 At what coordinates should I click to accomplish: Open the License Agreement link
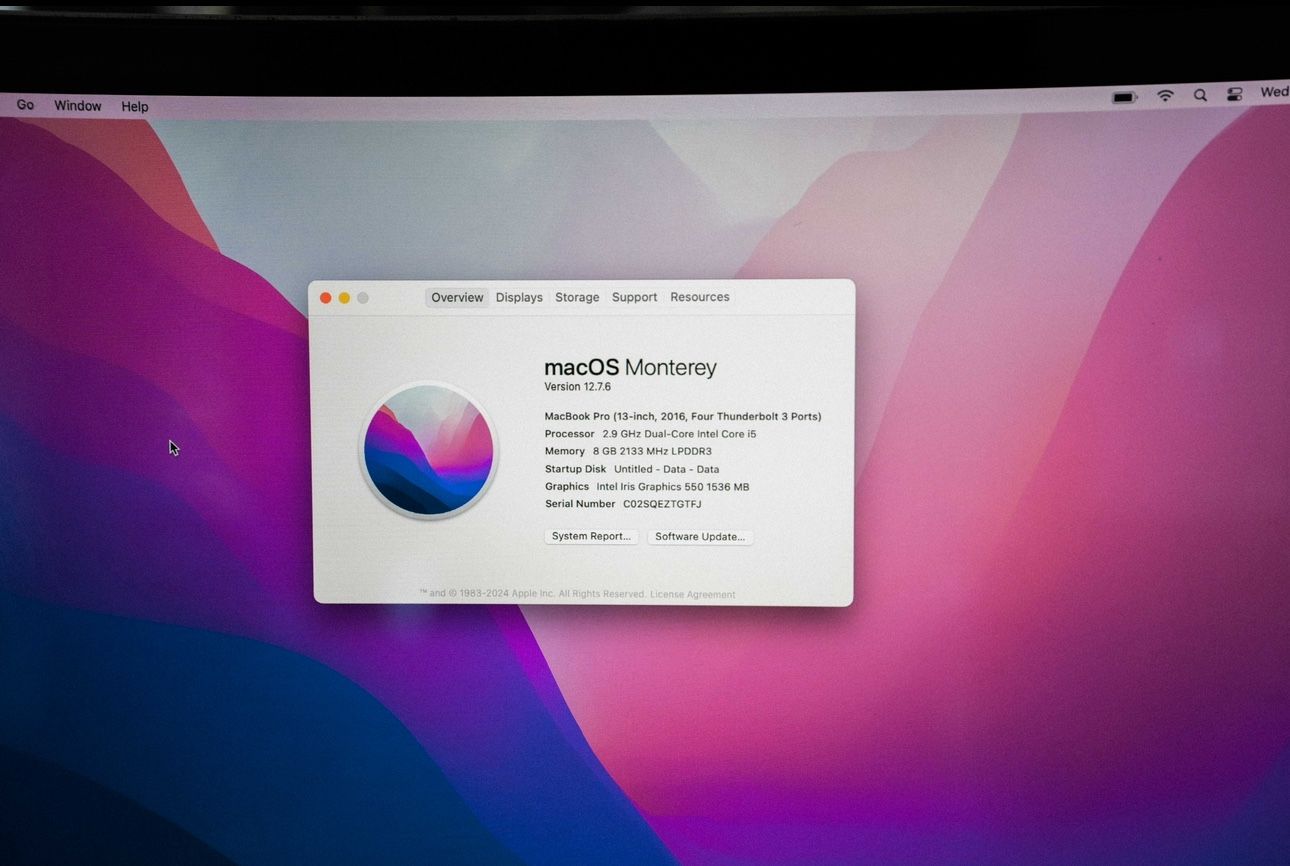pyautogui.click(x=692, y=595)
